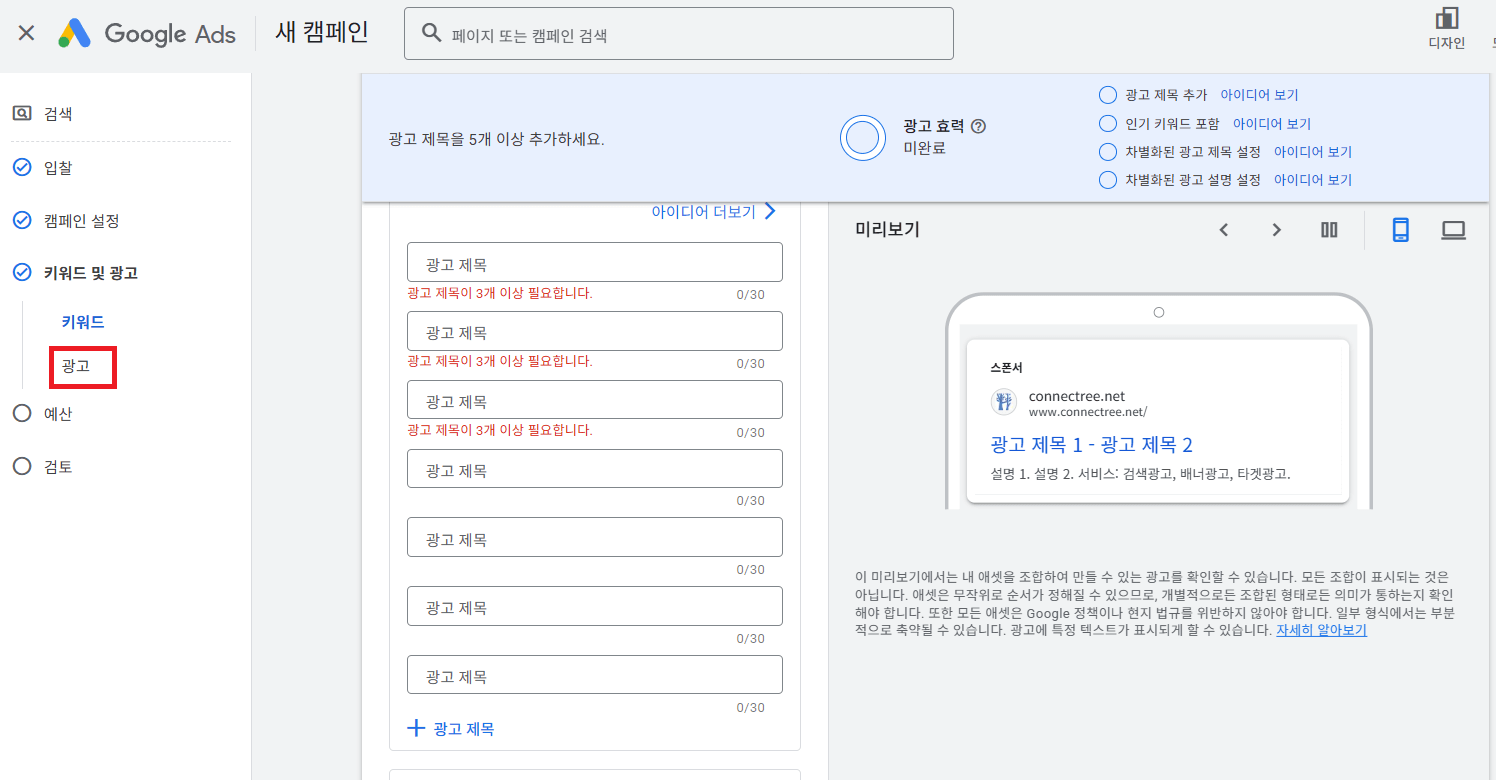
Task: Click the 키워드 및 광고 check icon
Action: (x=22, y=272)
